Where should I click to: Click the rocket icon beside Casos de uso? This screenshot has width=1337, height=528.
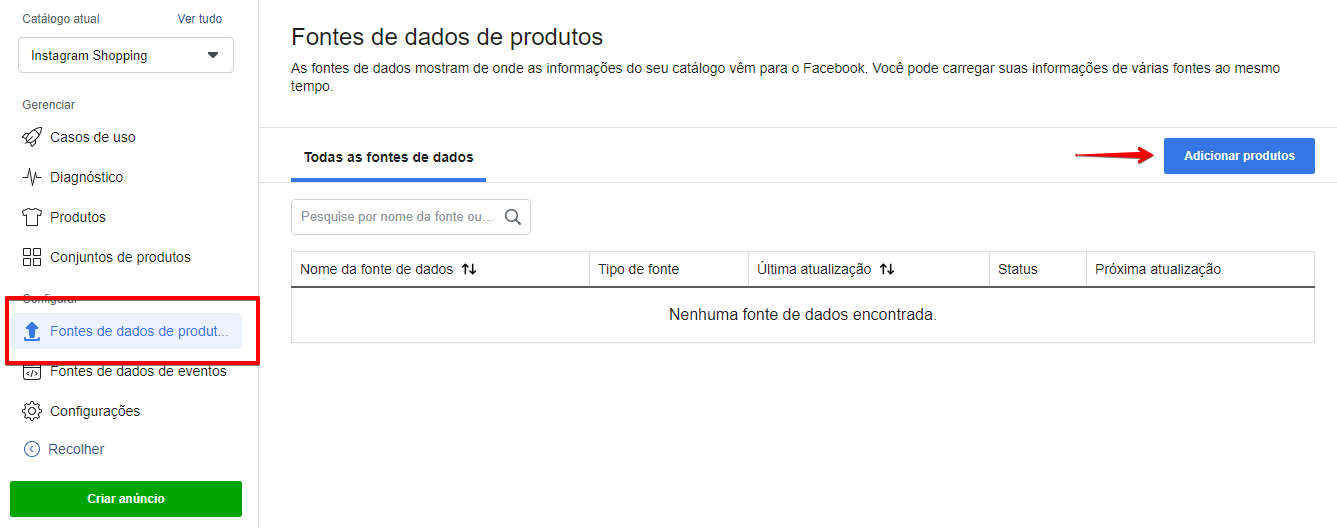(32, 137)
